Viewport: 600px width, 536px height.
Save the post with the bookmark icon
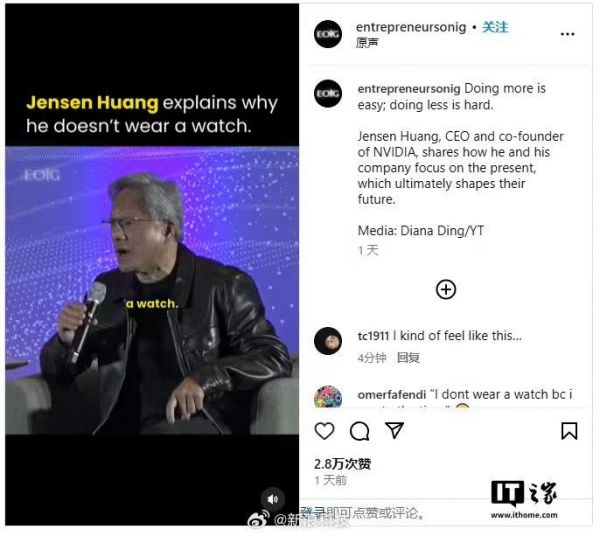click(569, 431)
